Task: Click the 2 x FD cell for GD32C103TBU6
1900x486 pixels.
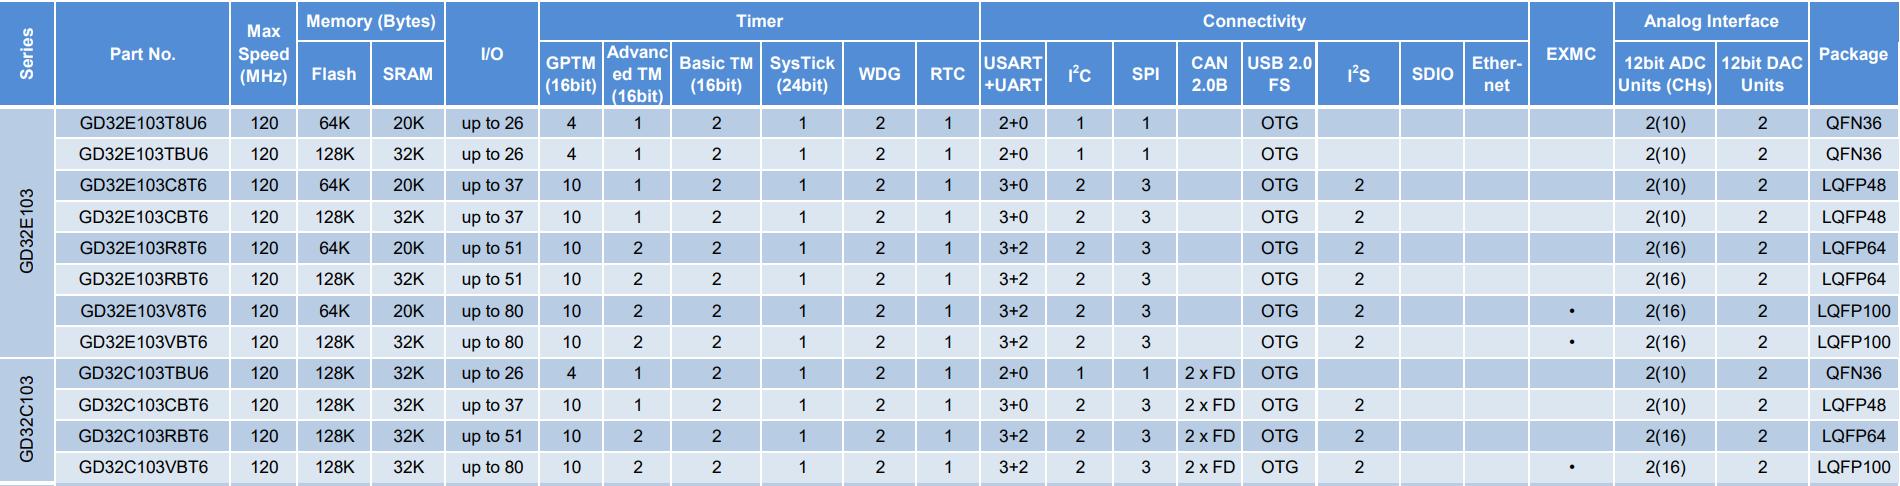Action: pyautogui.click(x=1209, y=373)
